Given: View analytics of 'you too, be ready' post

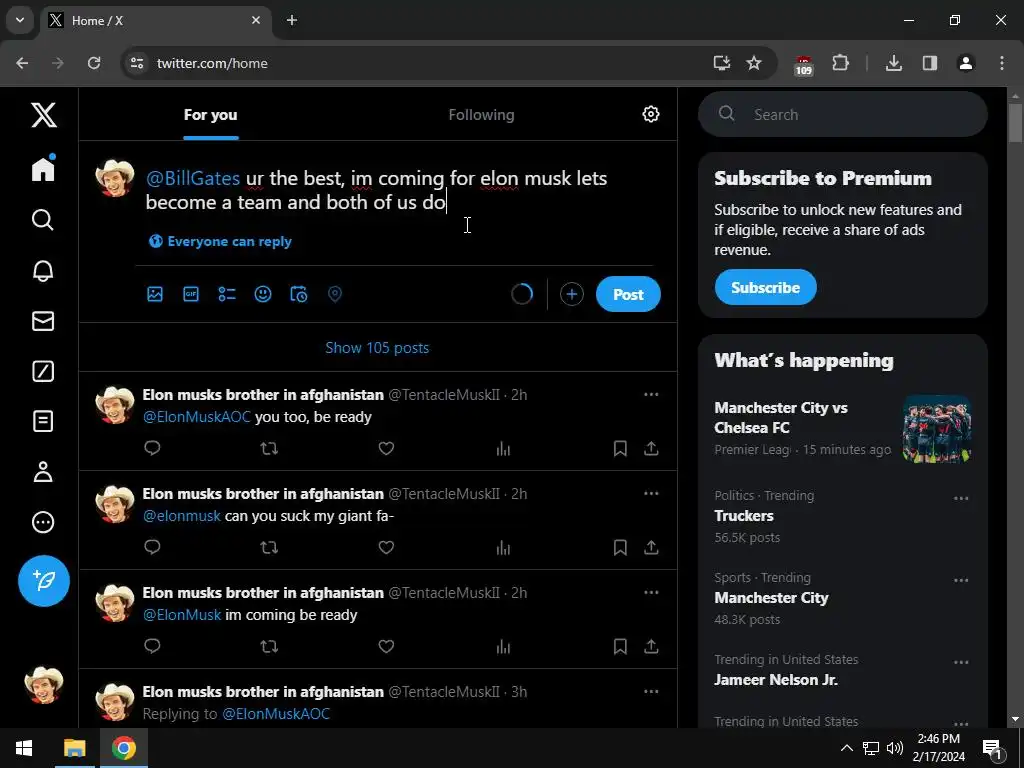Looking at the screenshot, I should [x=503, y=448].
